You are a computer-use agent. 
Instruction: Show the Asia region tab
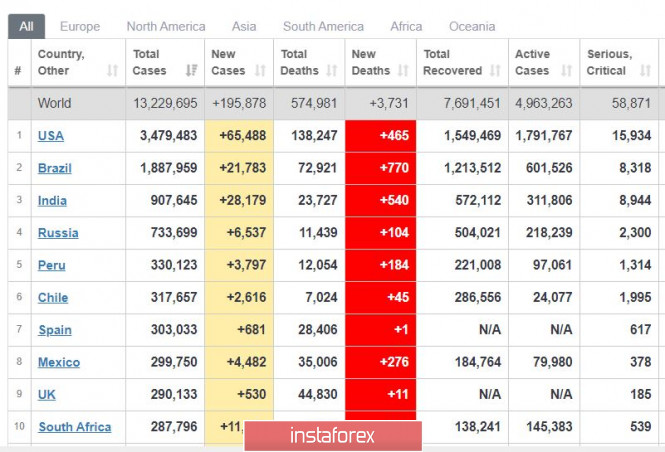244,26
